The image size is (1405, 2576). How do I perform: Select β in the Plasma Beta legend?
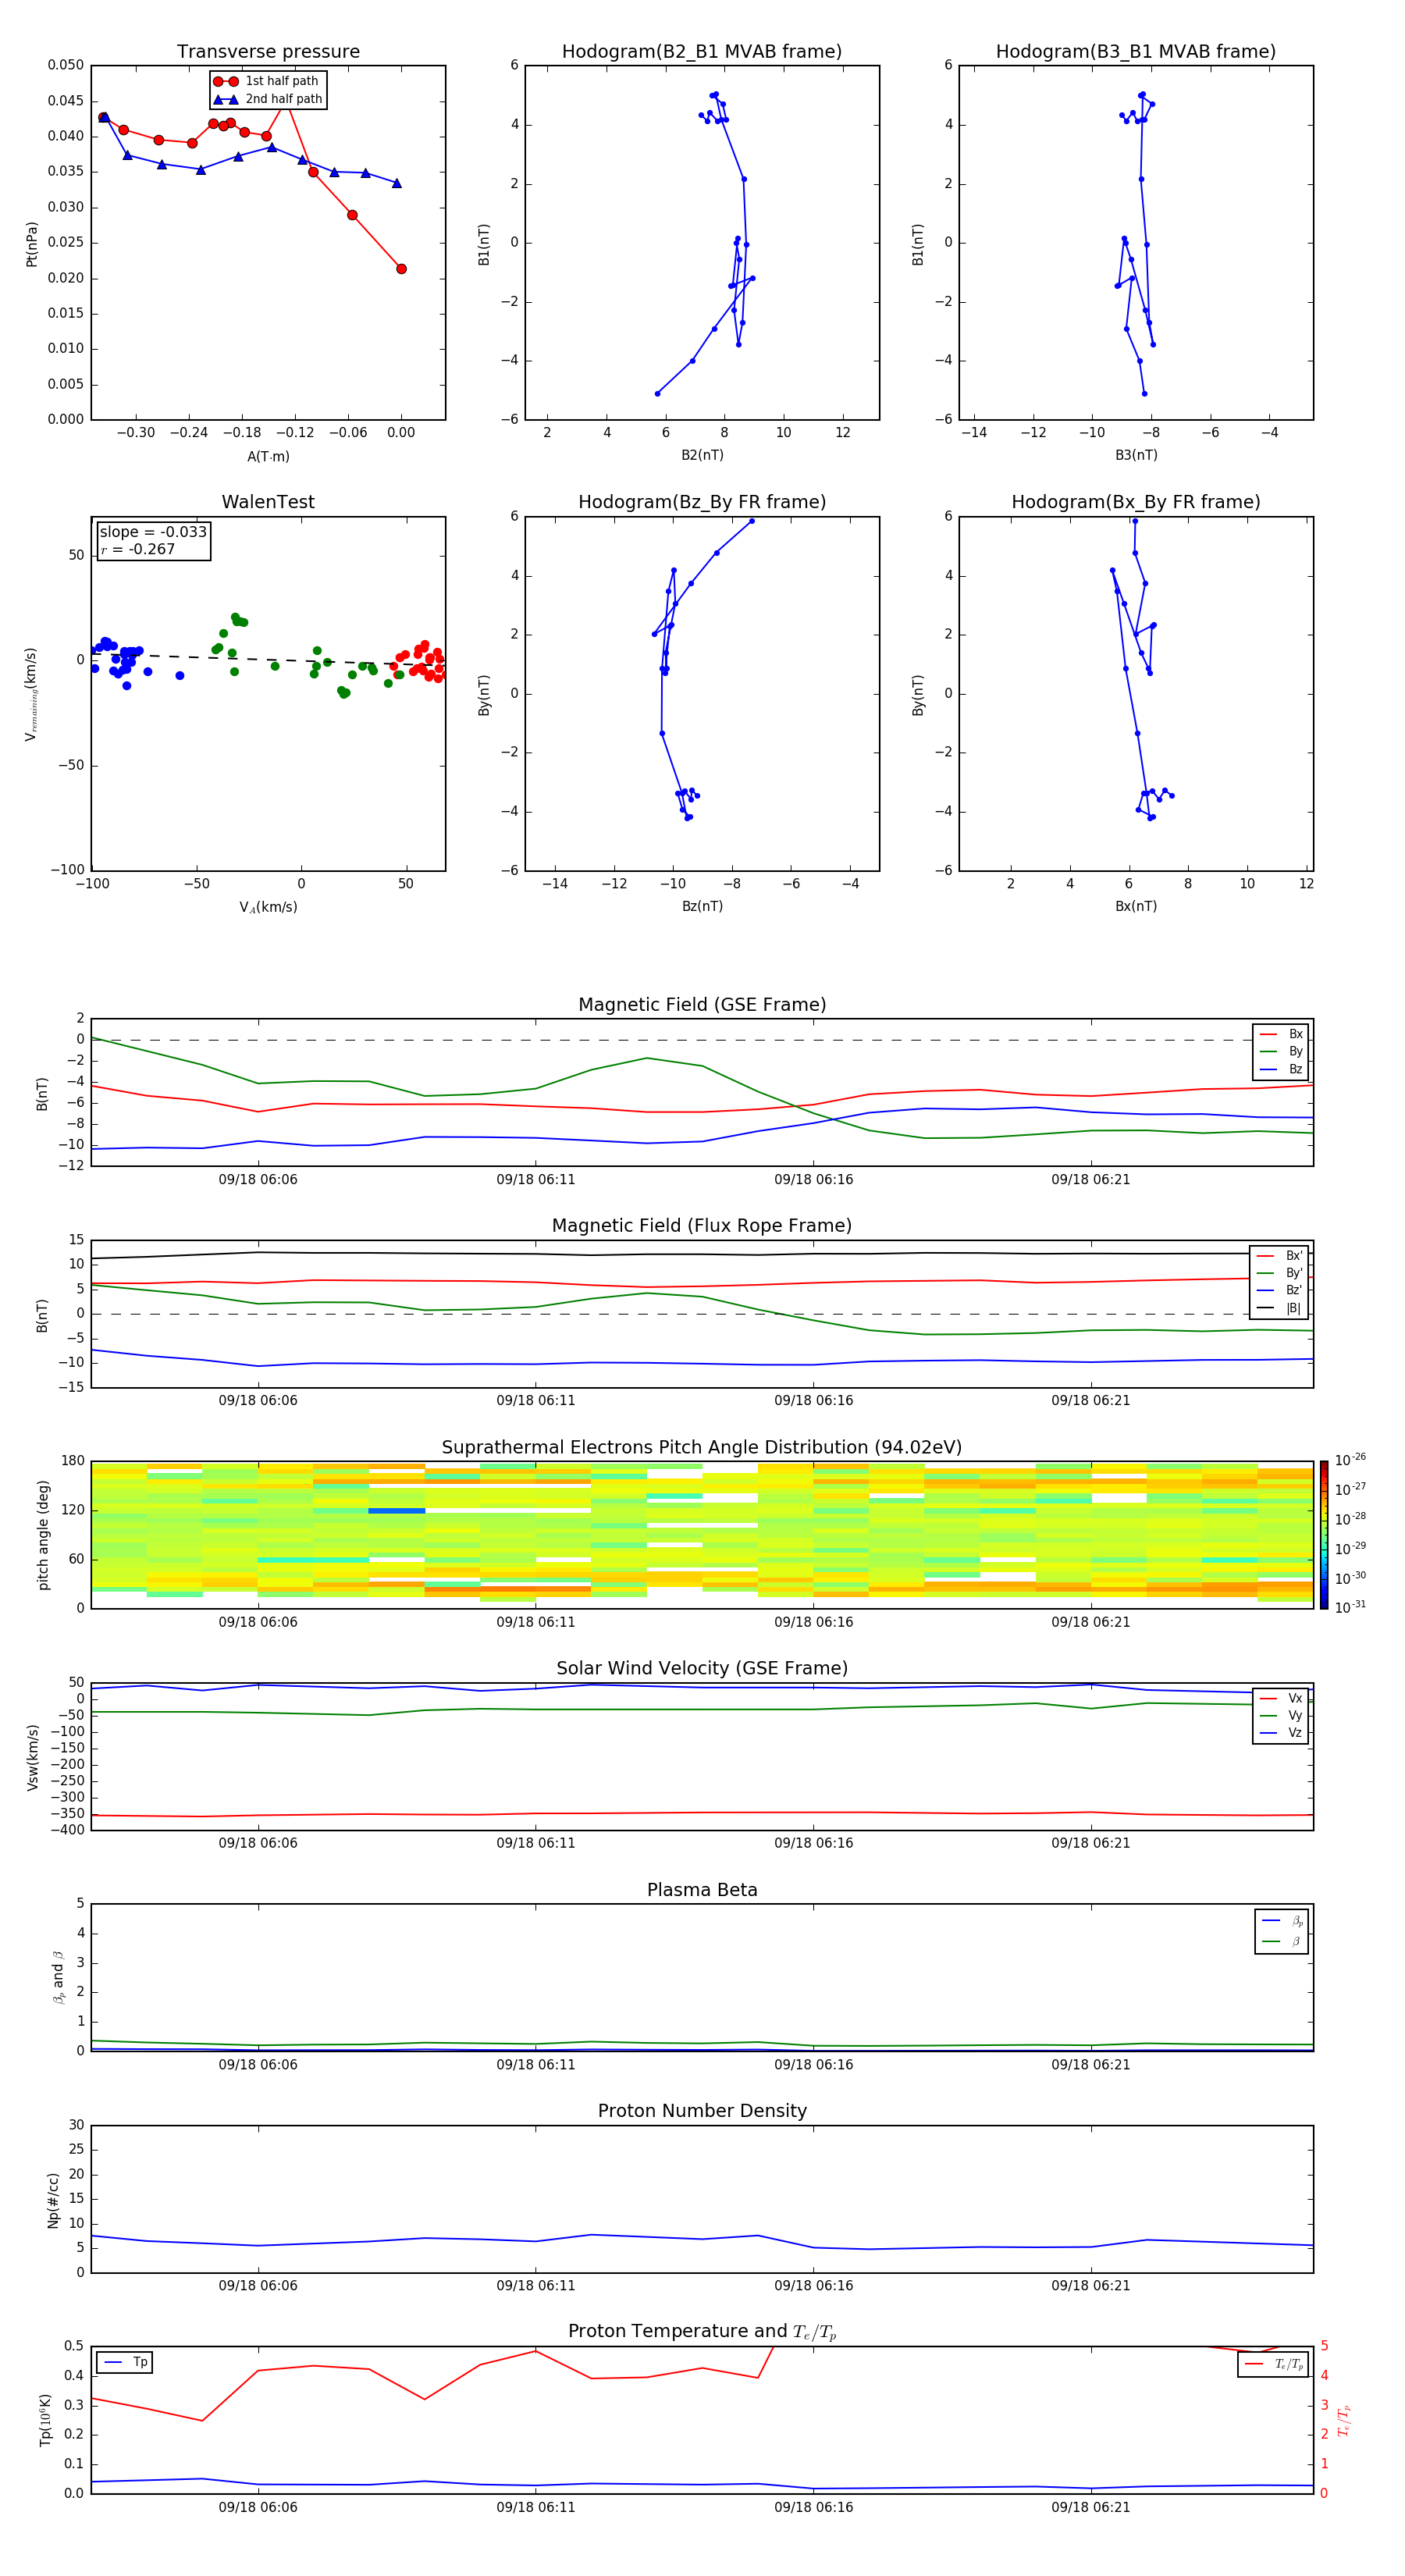(x=1282, y=1941)
